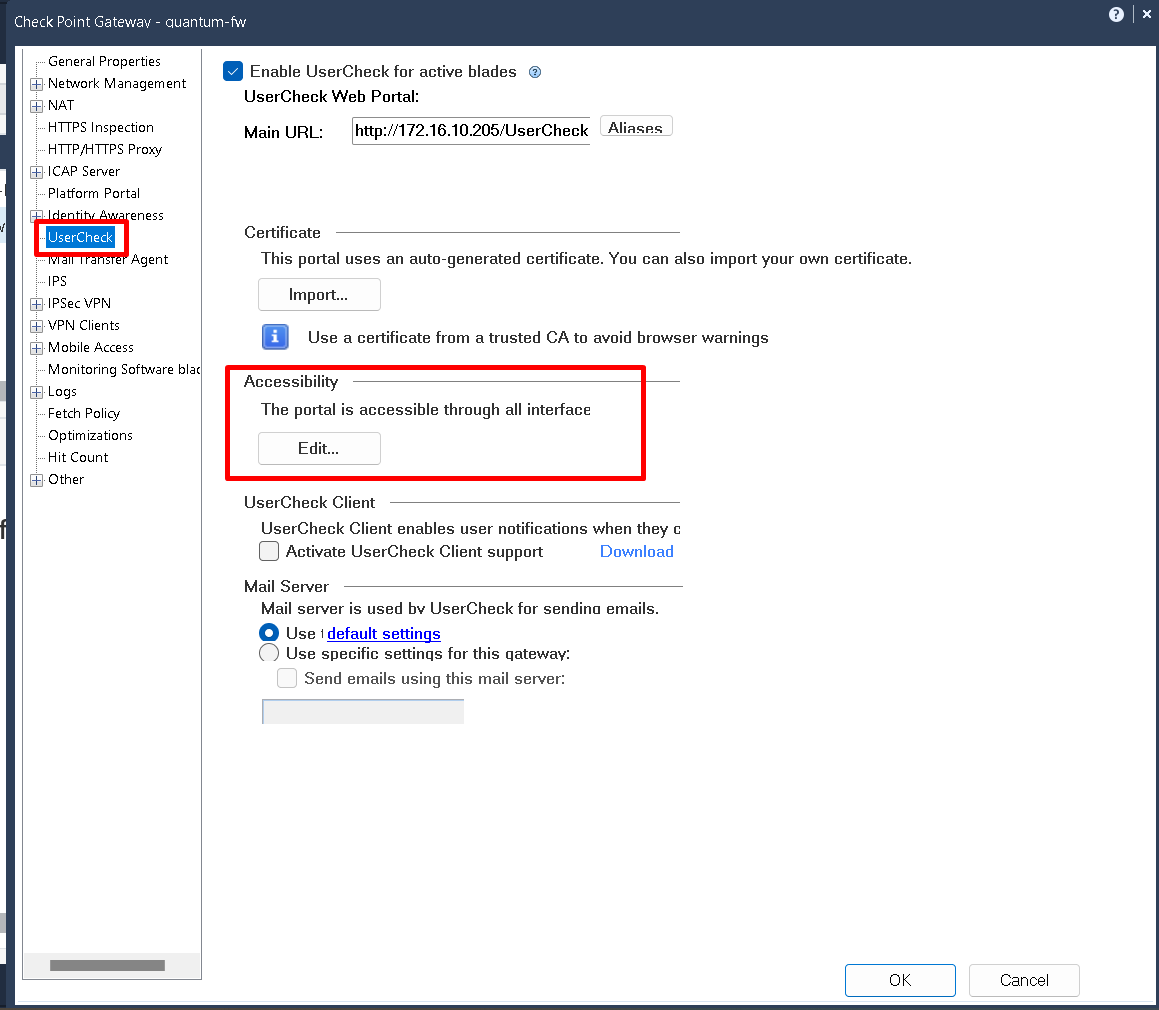Viewport: 1159px width, 1010px height.
Task: Click the help question mark icon in title bar
Action: pyautogui.click(x=1116, y=15)
